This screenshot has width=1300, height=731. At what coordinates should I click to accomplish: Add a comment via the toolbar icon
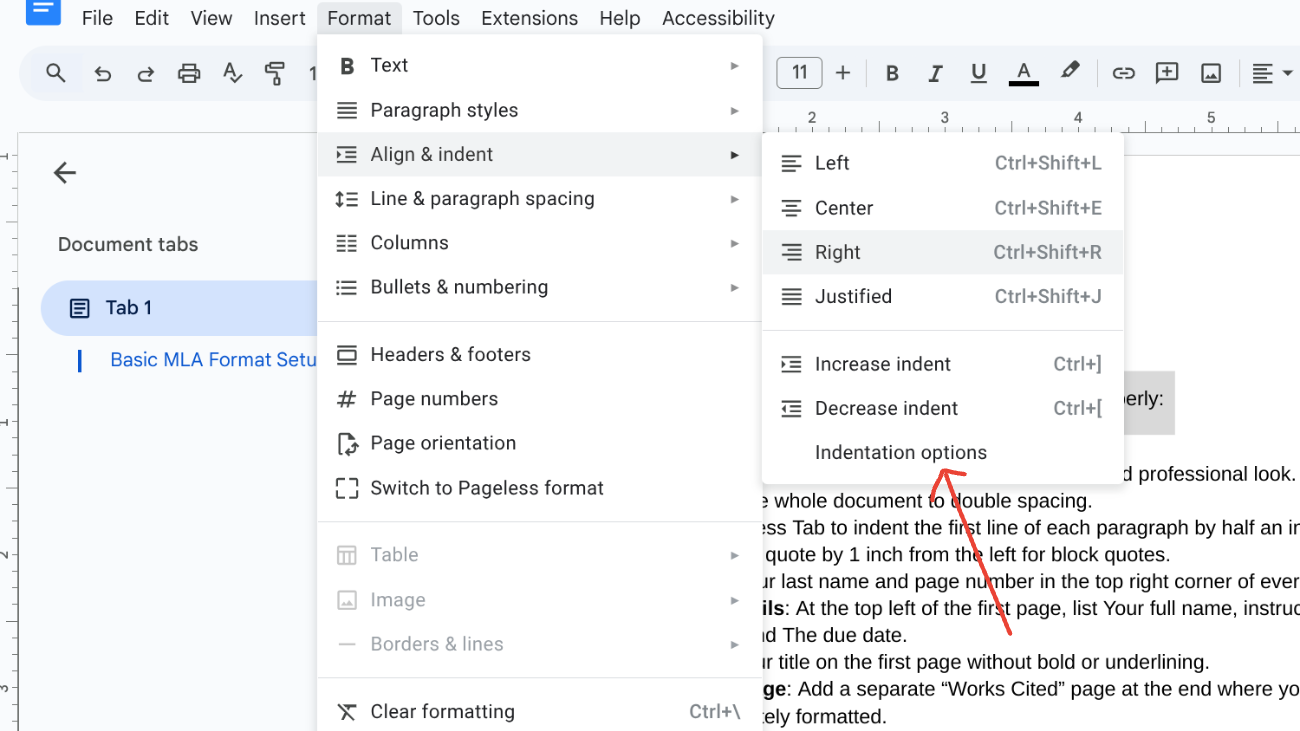(x=1166, y=72)
